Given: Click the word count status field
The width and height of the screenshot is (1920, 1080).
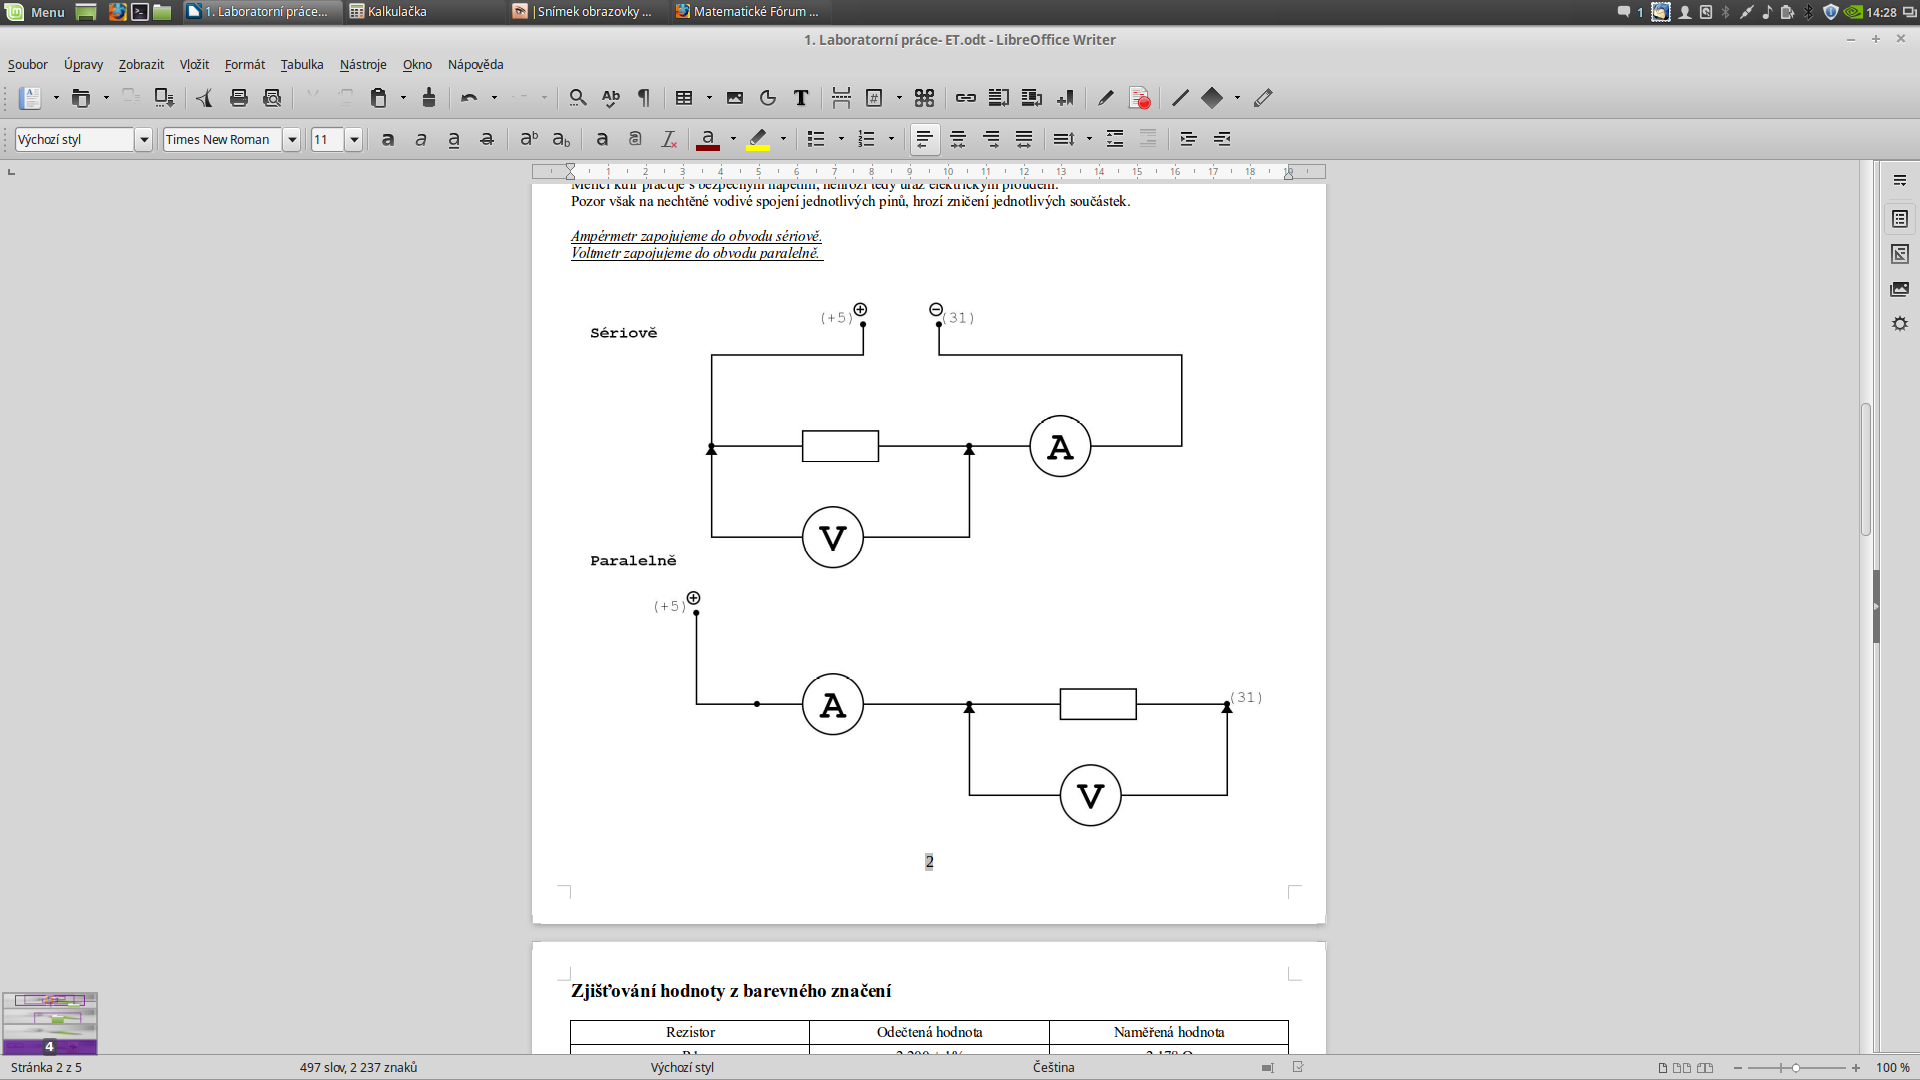Looking at the screenshot, I should click(358, 1067).
